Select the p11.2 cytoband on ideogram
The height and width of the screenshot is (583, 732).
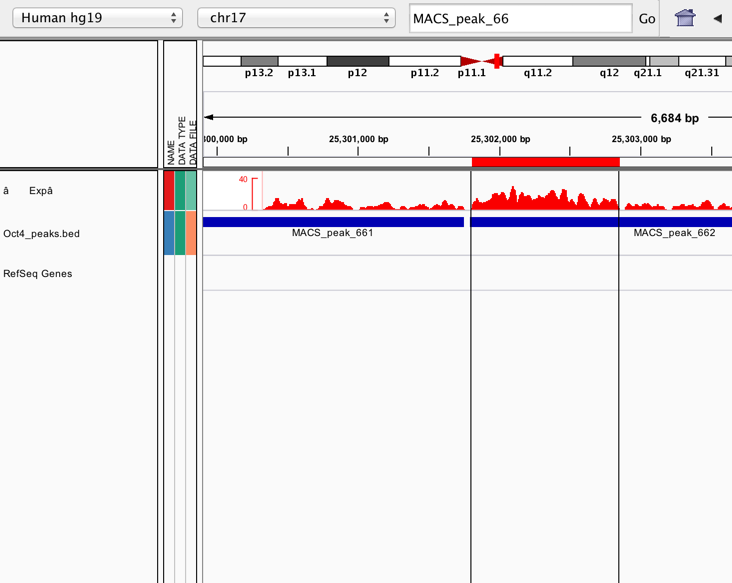point(425,61)
